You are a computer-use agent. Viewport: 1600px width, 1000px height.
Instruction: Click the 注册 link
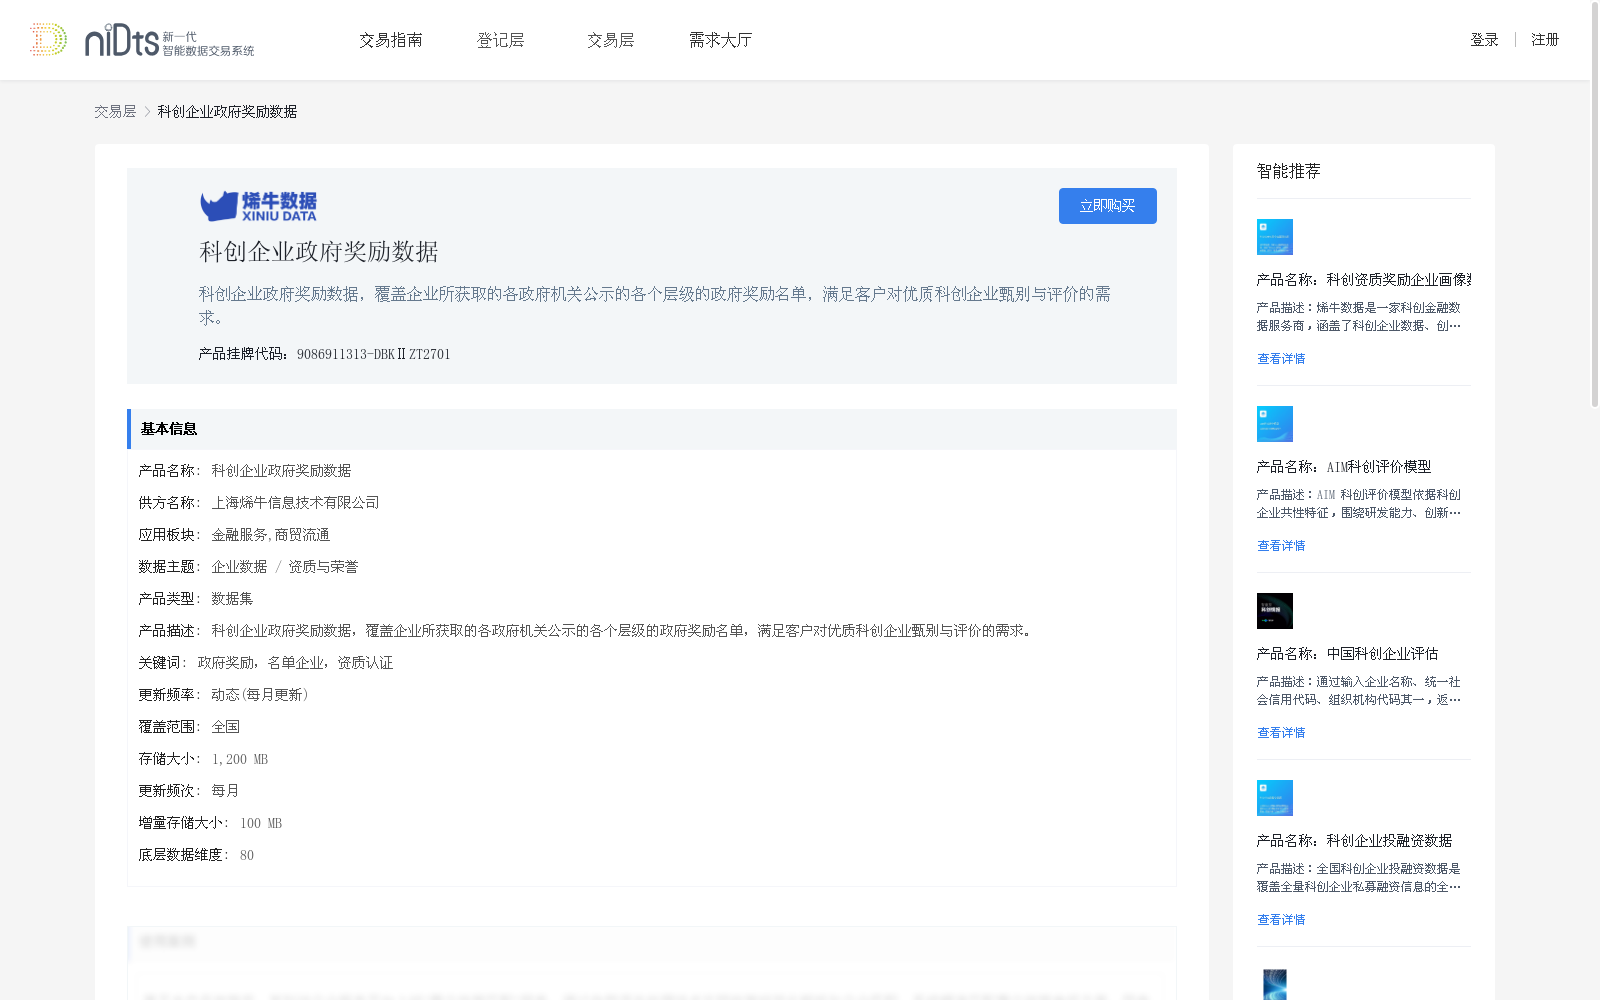click(1545, 40)
